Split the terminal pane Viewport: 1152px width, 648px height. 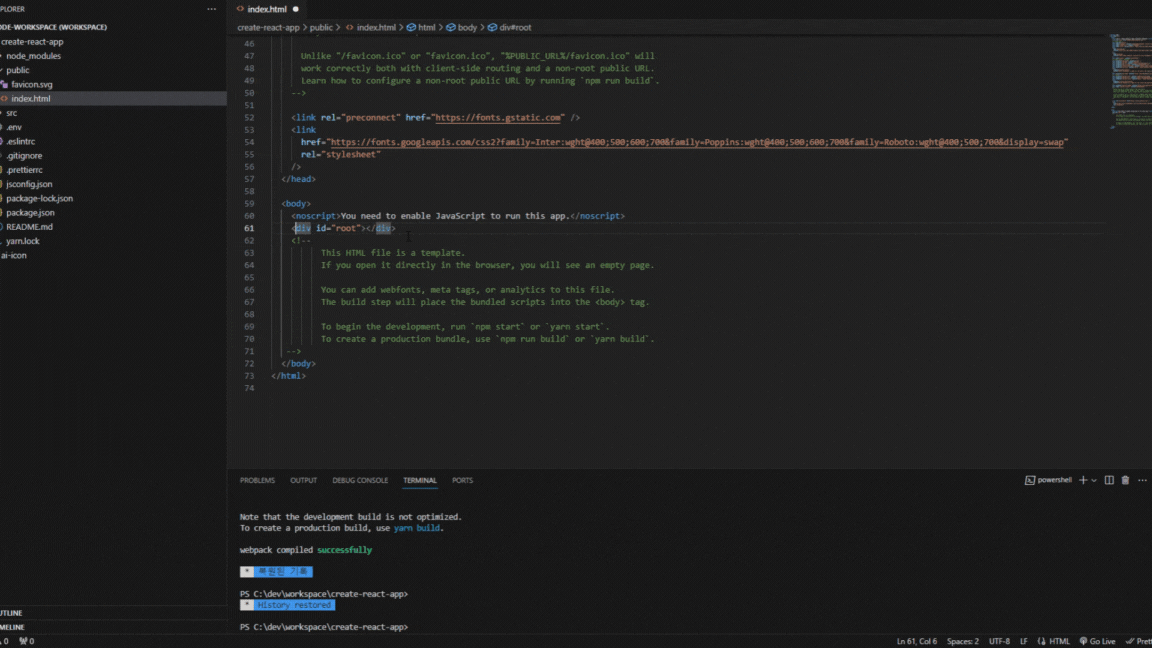(x=1109, y=480)
